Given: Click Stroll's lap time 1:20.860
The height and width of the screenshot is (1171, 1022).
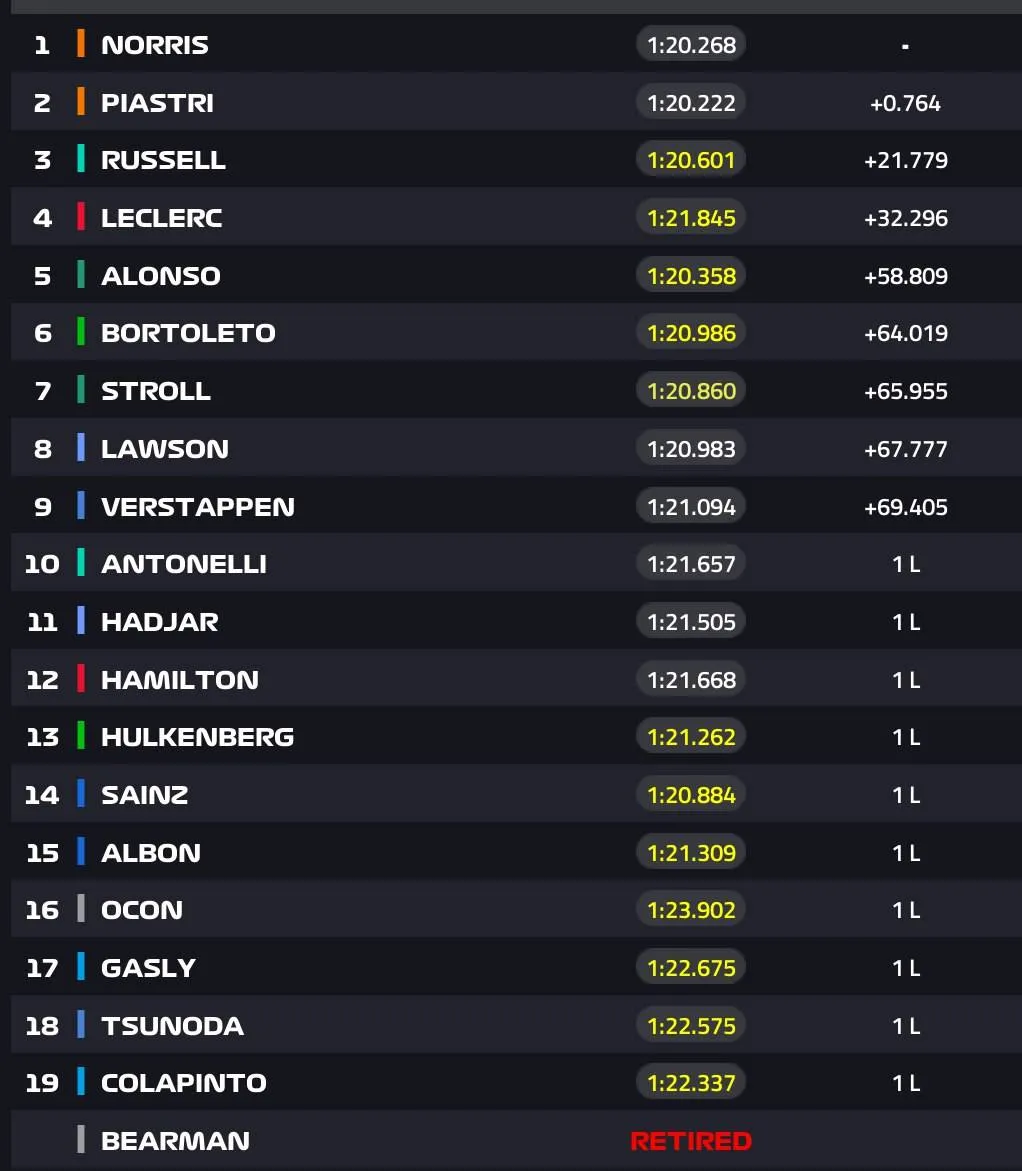Looking at the screenshot, I should click(x=691, y=391).
